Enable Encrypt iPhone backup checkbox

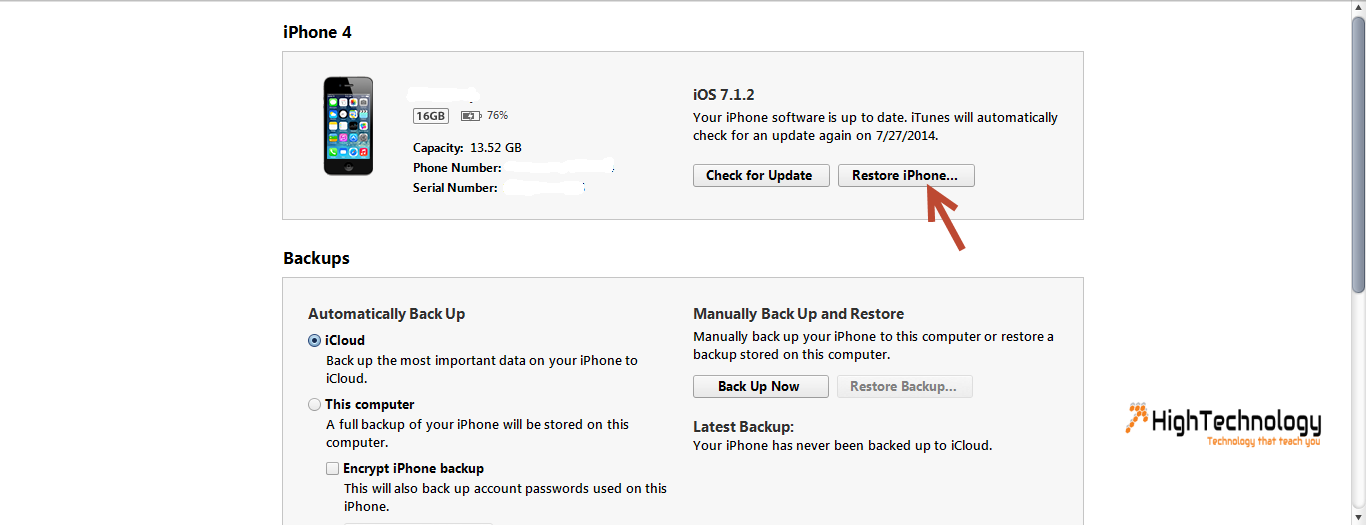point(332,468)
